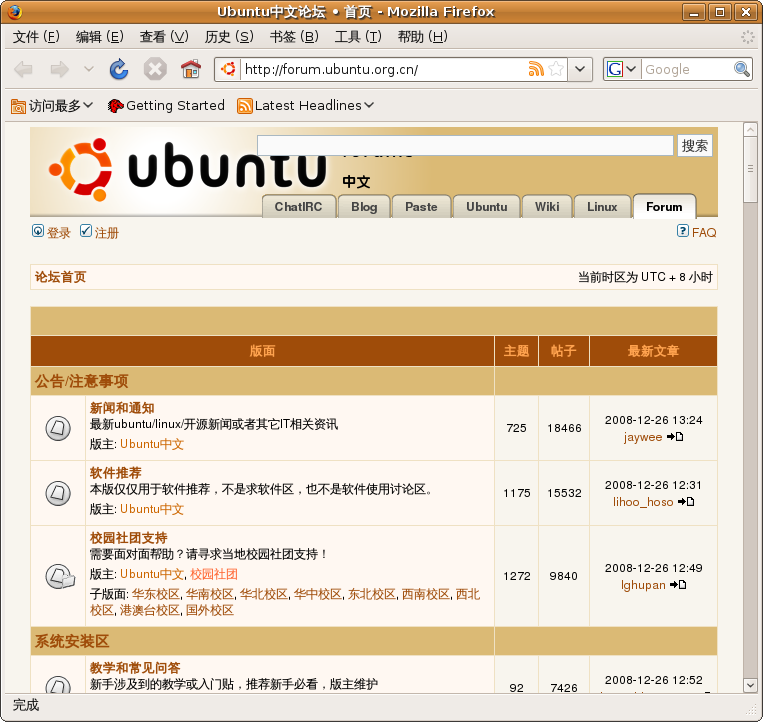Bookmark this page with the star icon
This screenshot has width=763, height=722.
point(556,69)
